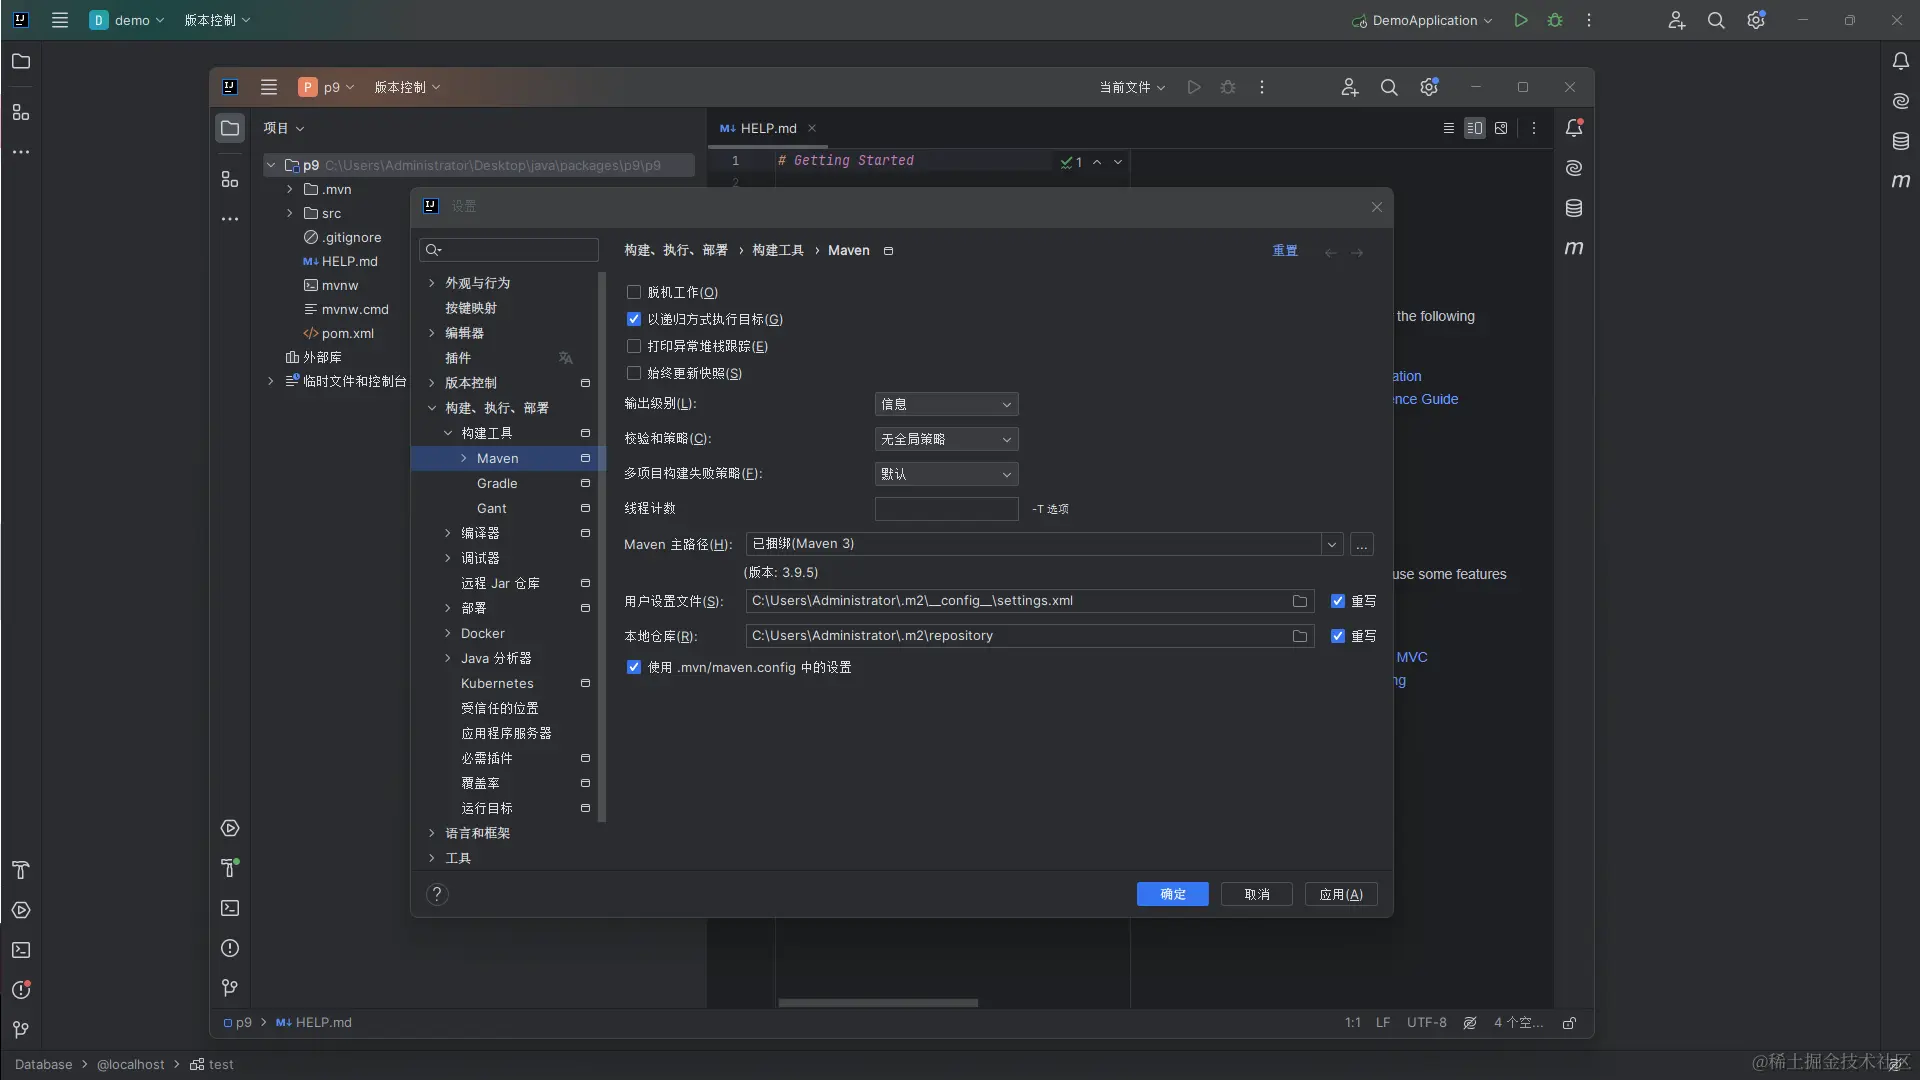Open Build hammer tool in outer left sidebar

point(21,870)
